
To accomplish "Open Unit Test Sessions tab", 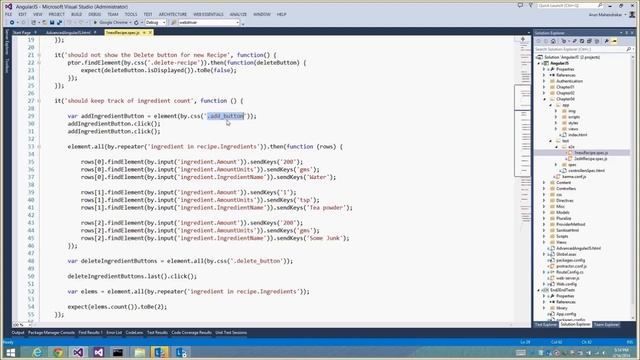I will [x=231, y=333].
